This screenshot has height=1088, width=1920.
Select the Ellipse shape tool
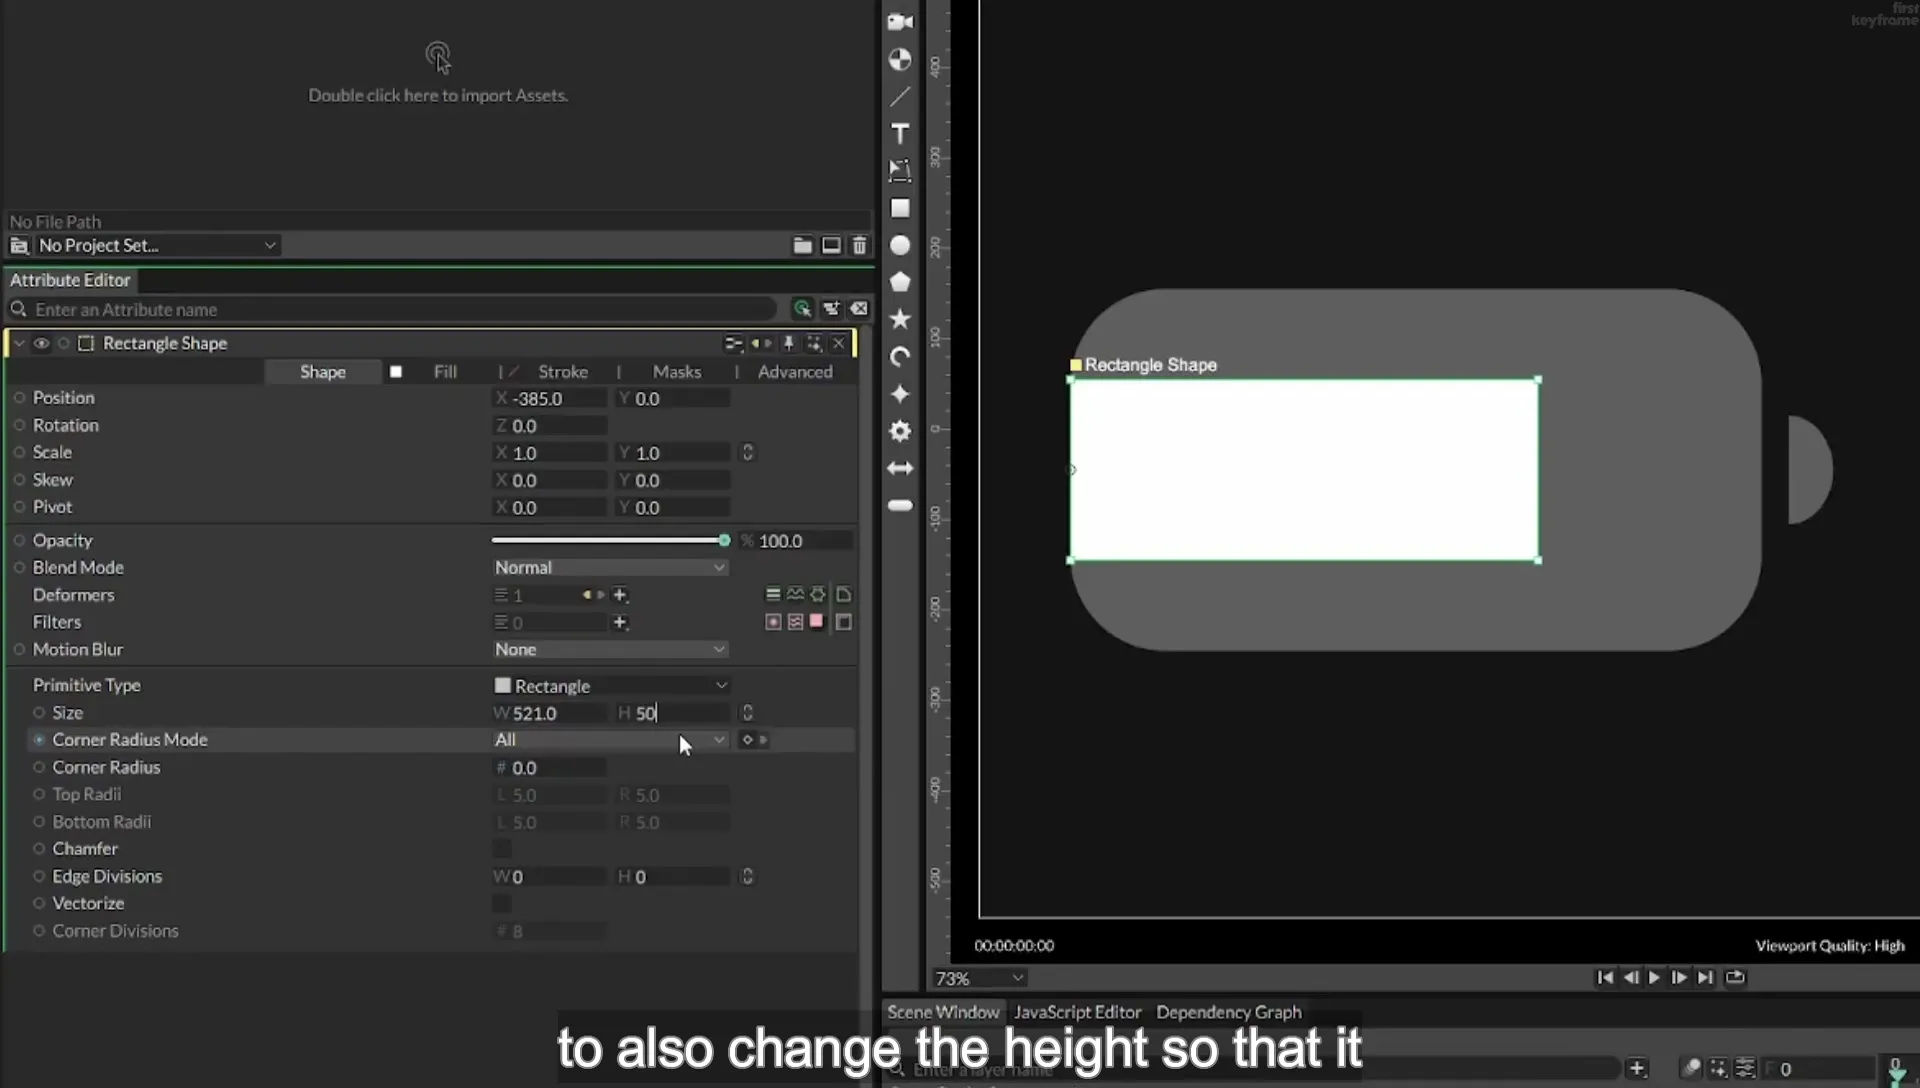900,245
